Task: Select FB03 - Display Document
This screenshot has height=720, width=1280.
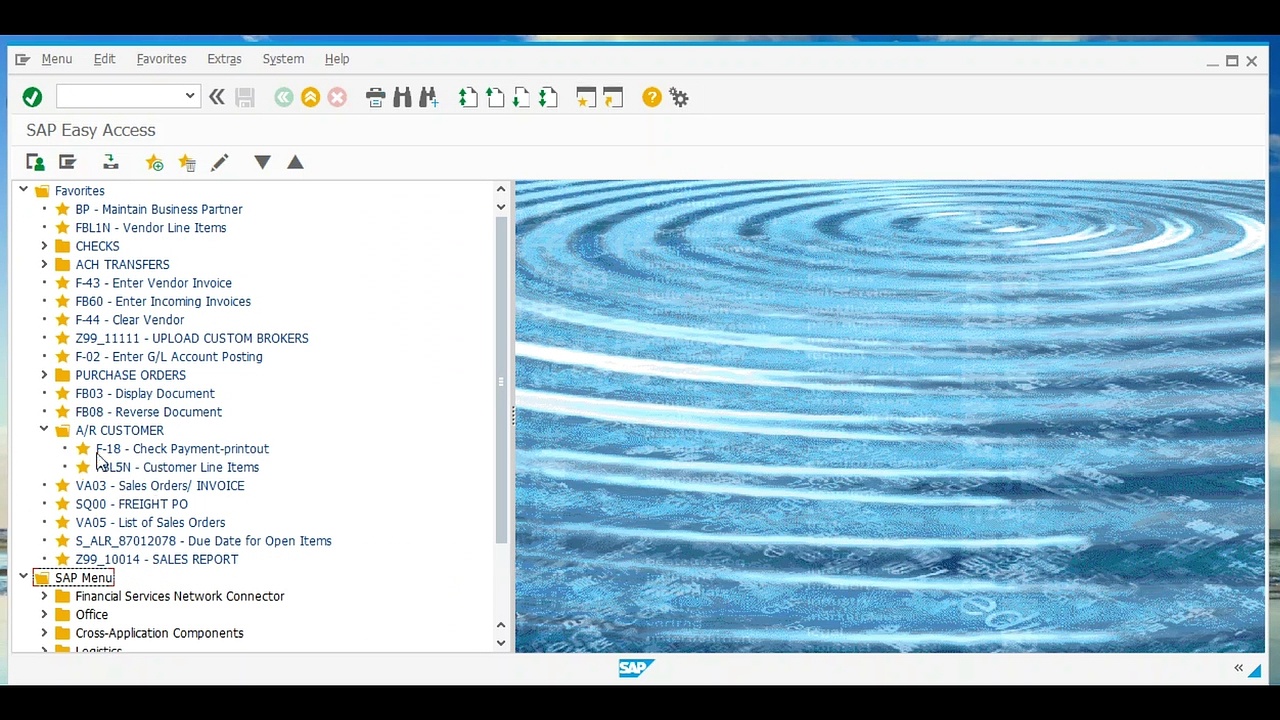Action: click(x=145, y=393)
